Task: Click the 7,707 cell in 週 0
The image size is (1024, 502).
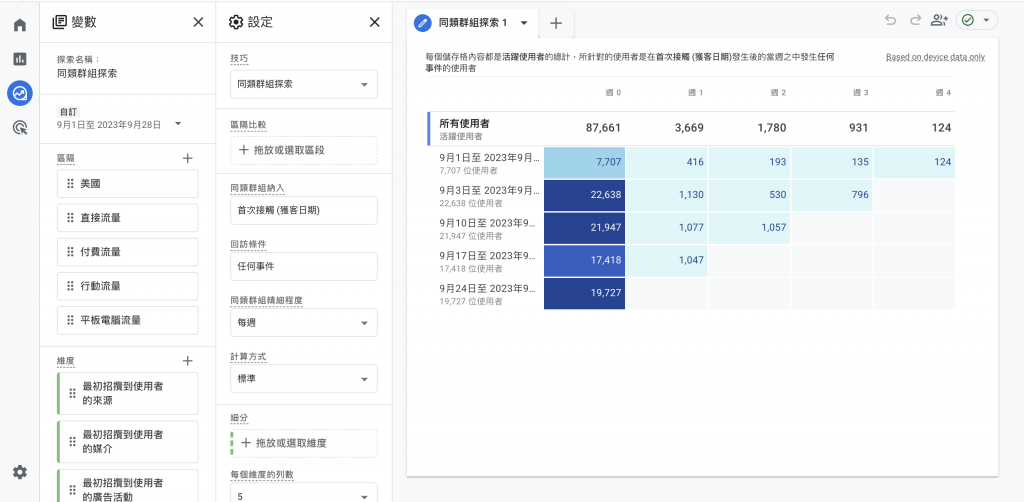Action: click(584, 162)
